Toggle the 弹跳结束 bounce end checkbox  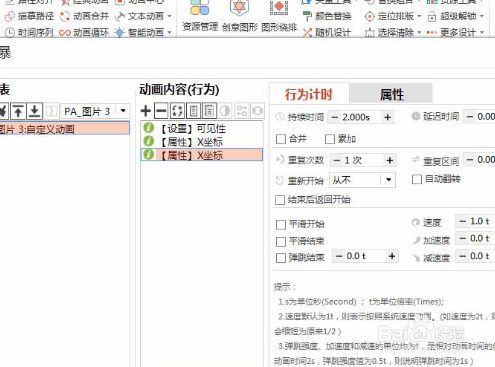tap(281, 258)
